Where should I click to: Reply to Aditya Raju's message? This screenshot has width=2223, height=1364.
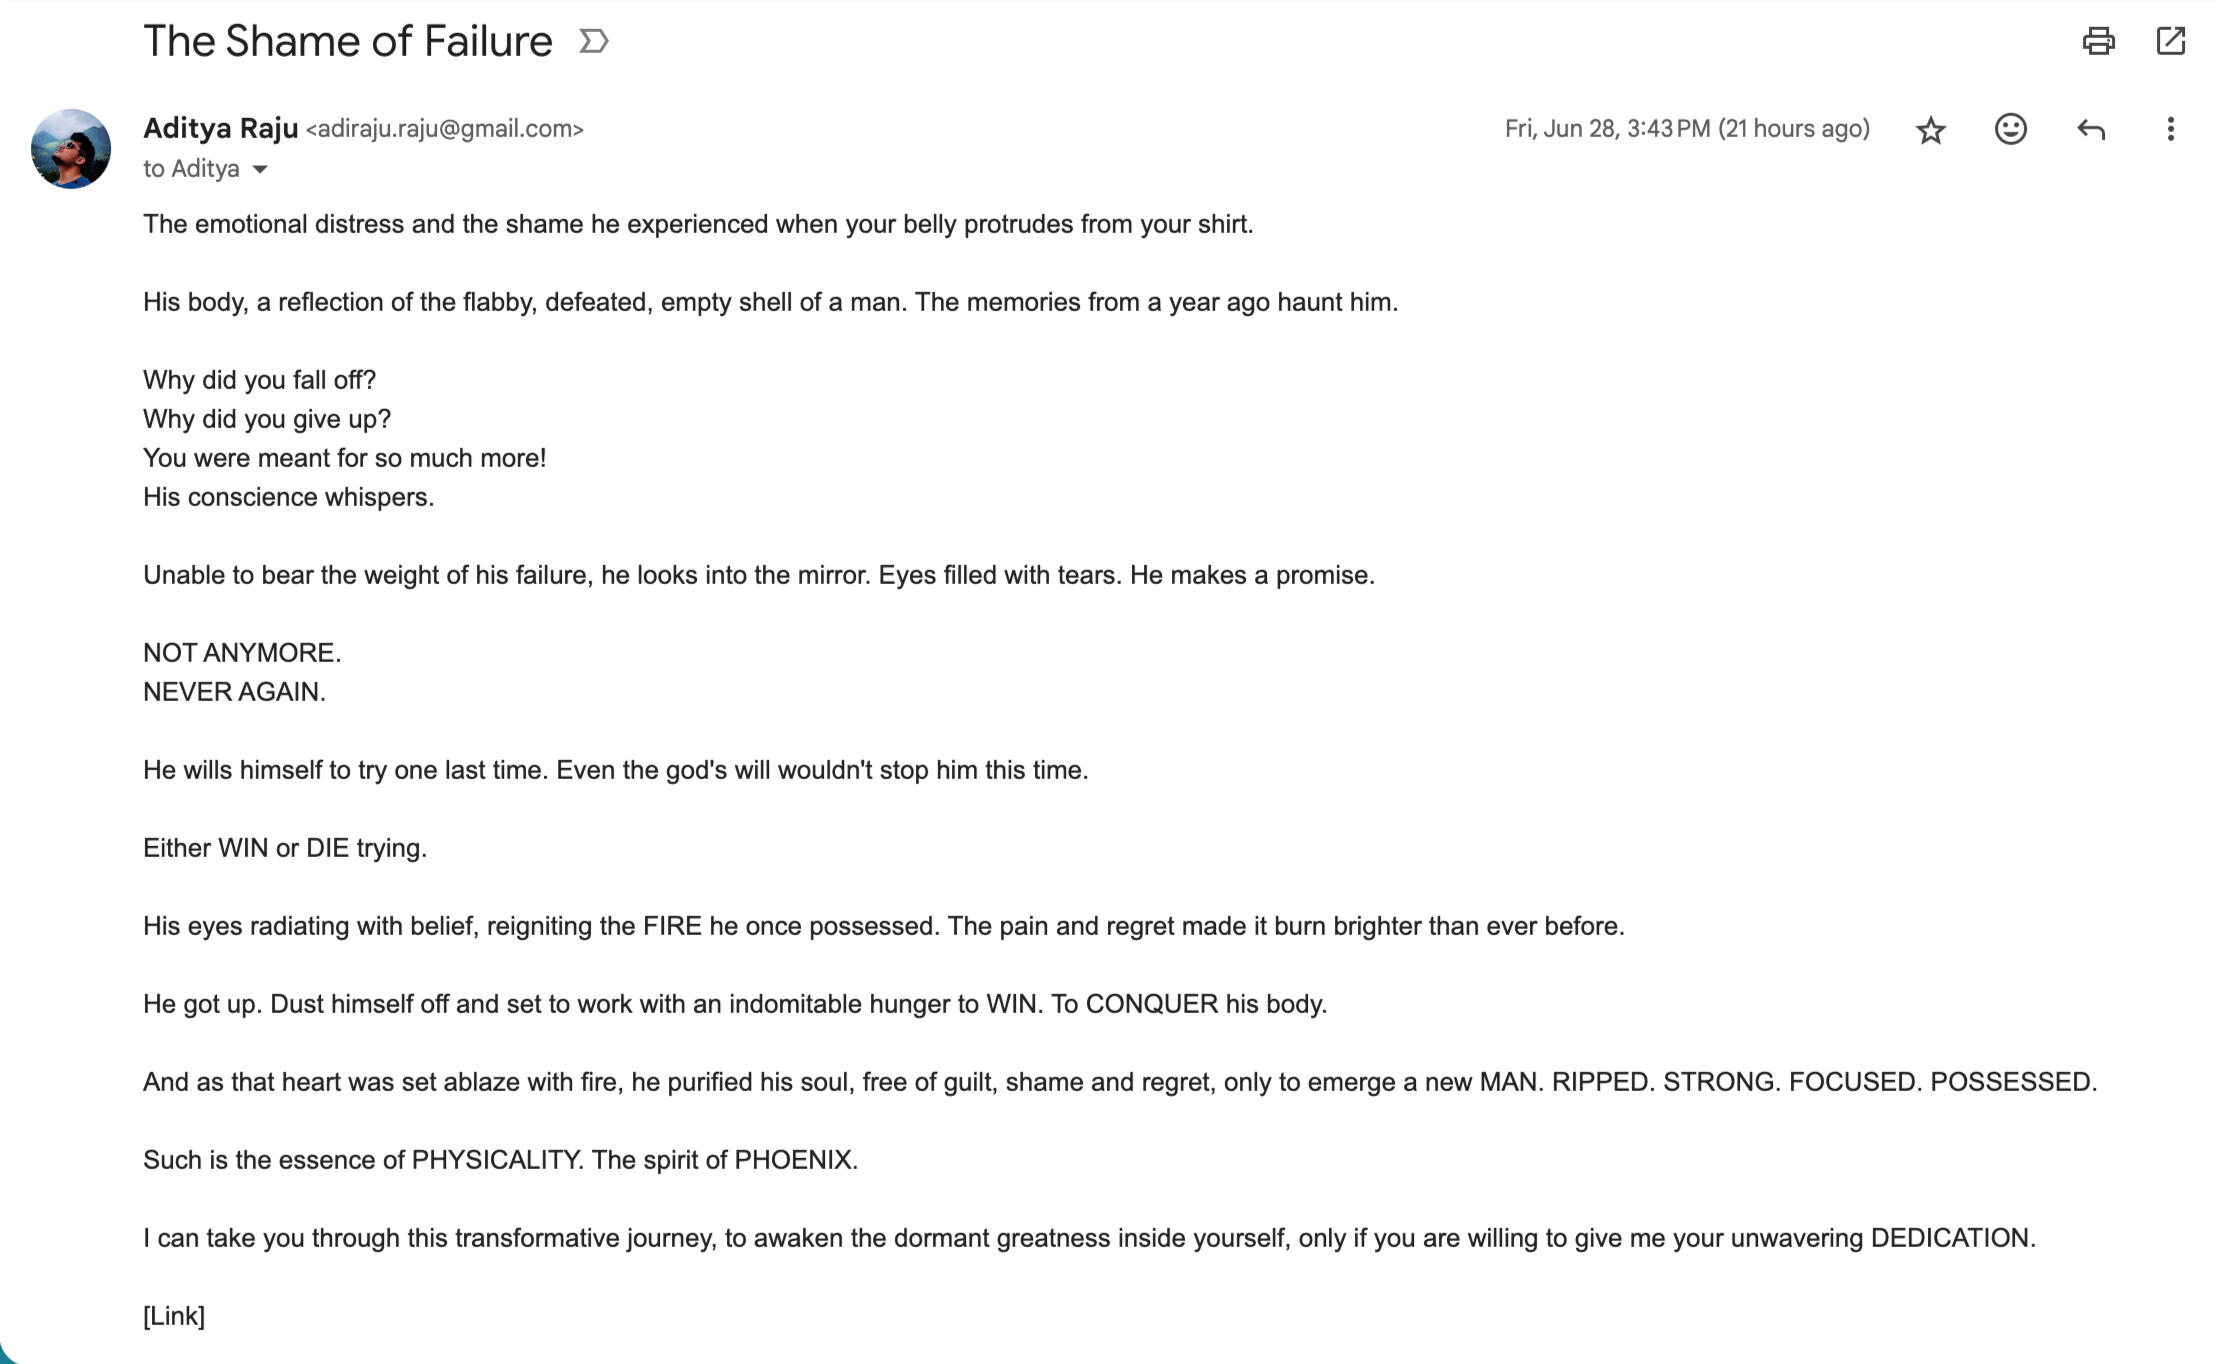tap(2091, 129)
